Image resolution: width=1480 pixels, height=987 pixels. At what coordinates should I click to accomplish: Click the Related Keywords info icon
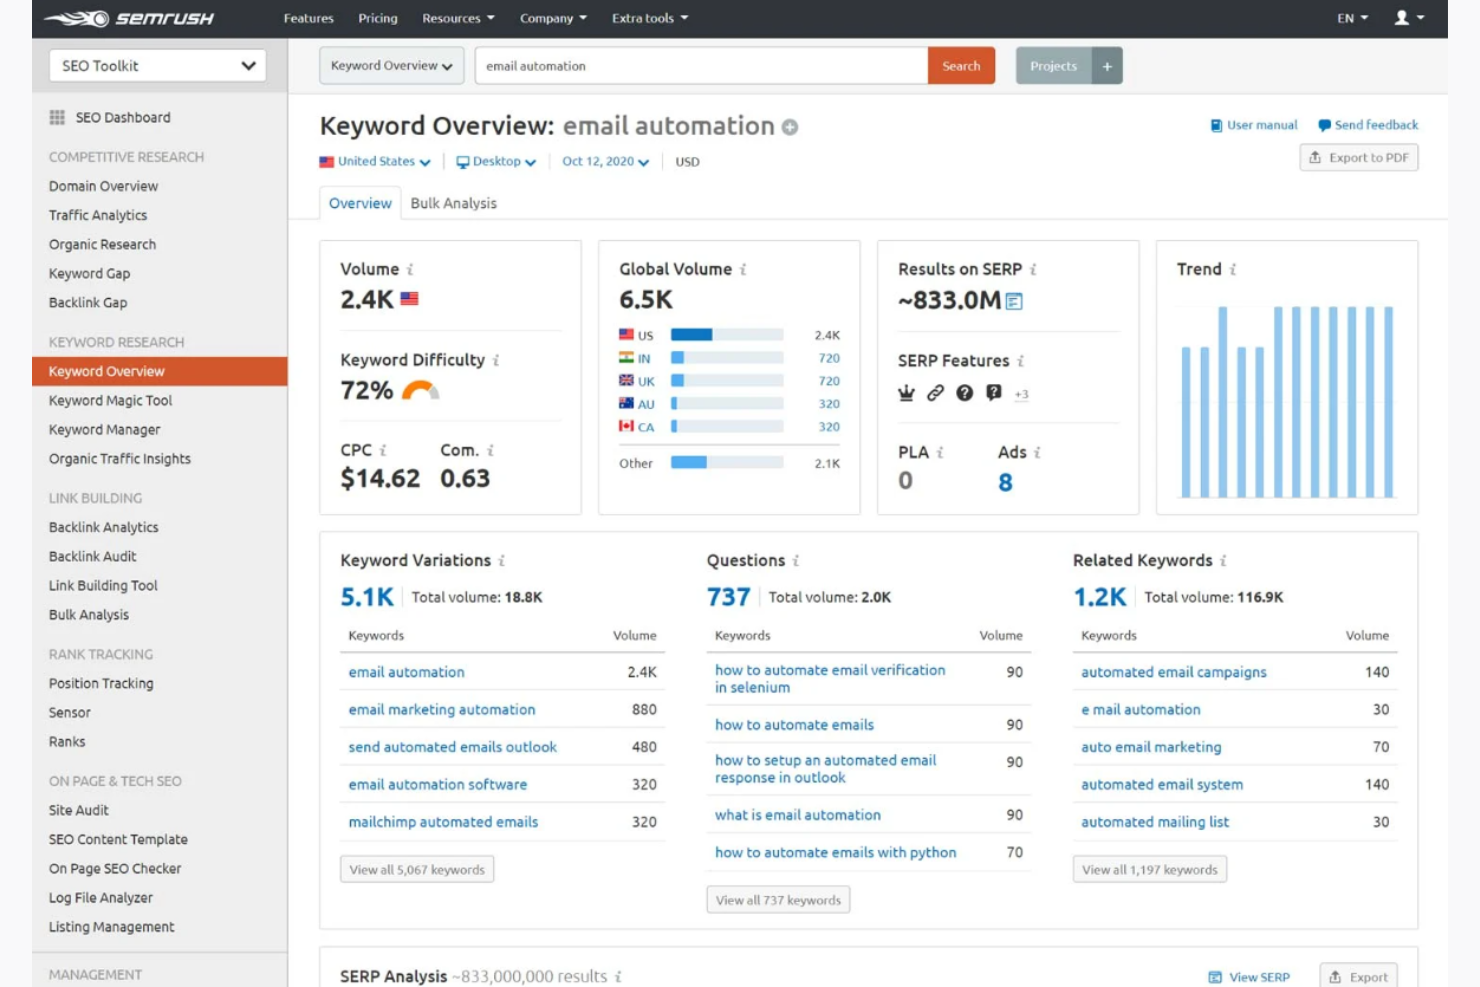click(1223, 561)
